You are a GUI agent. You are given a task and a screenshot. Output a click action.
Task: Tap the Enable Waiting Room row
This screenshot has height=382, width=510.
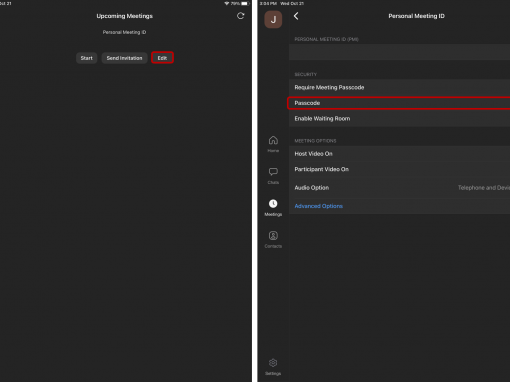(399, 119)
